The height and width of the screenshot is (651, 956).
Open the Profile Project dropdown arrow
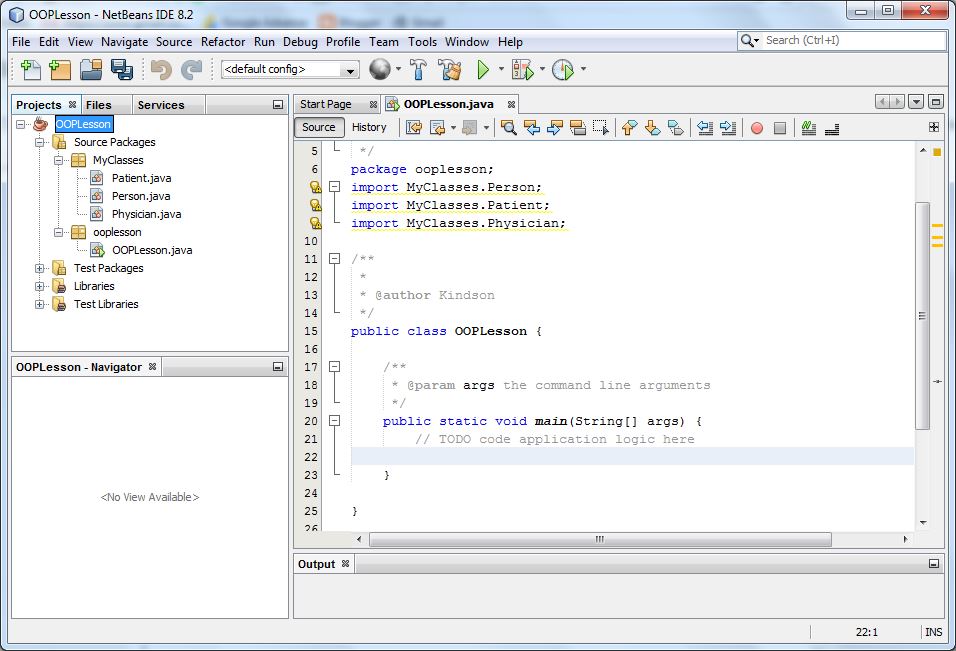click(x=583, y=69)
